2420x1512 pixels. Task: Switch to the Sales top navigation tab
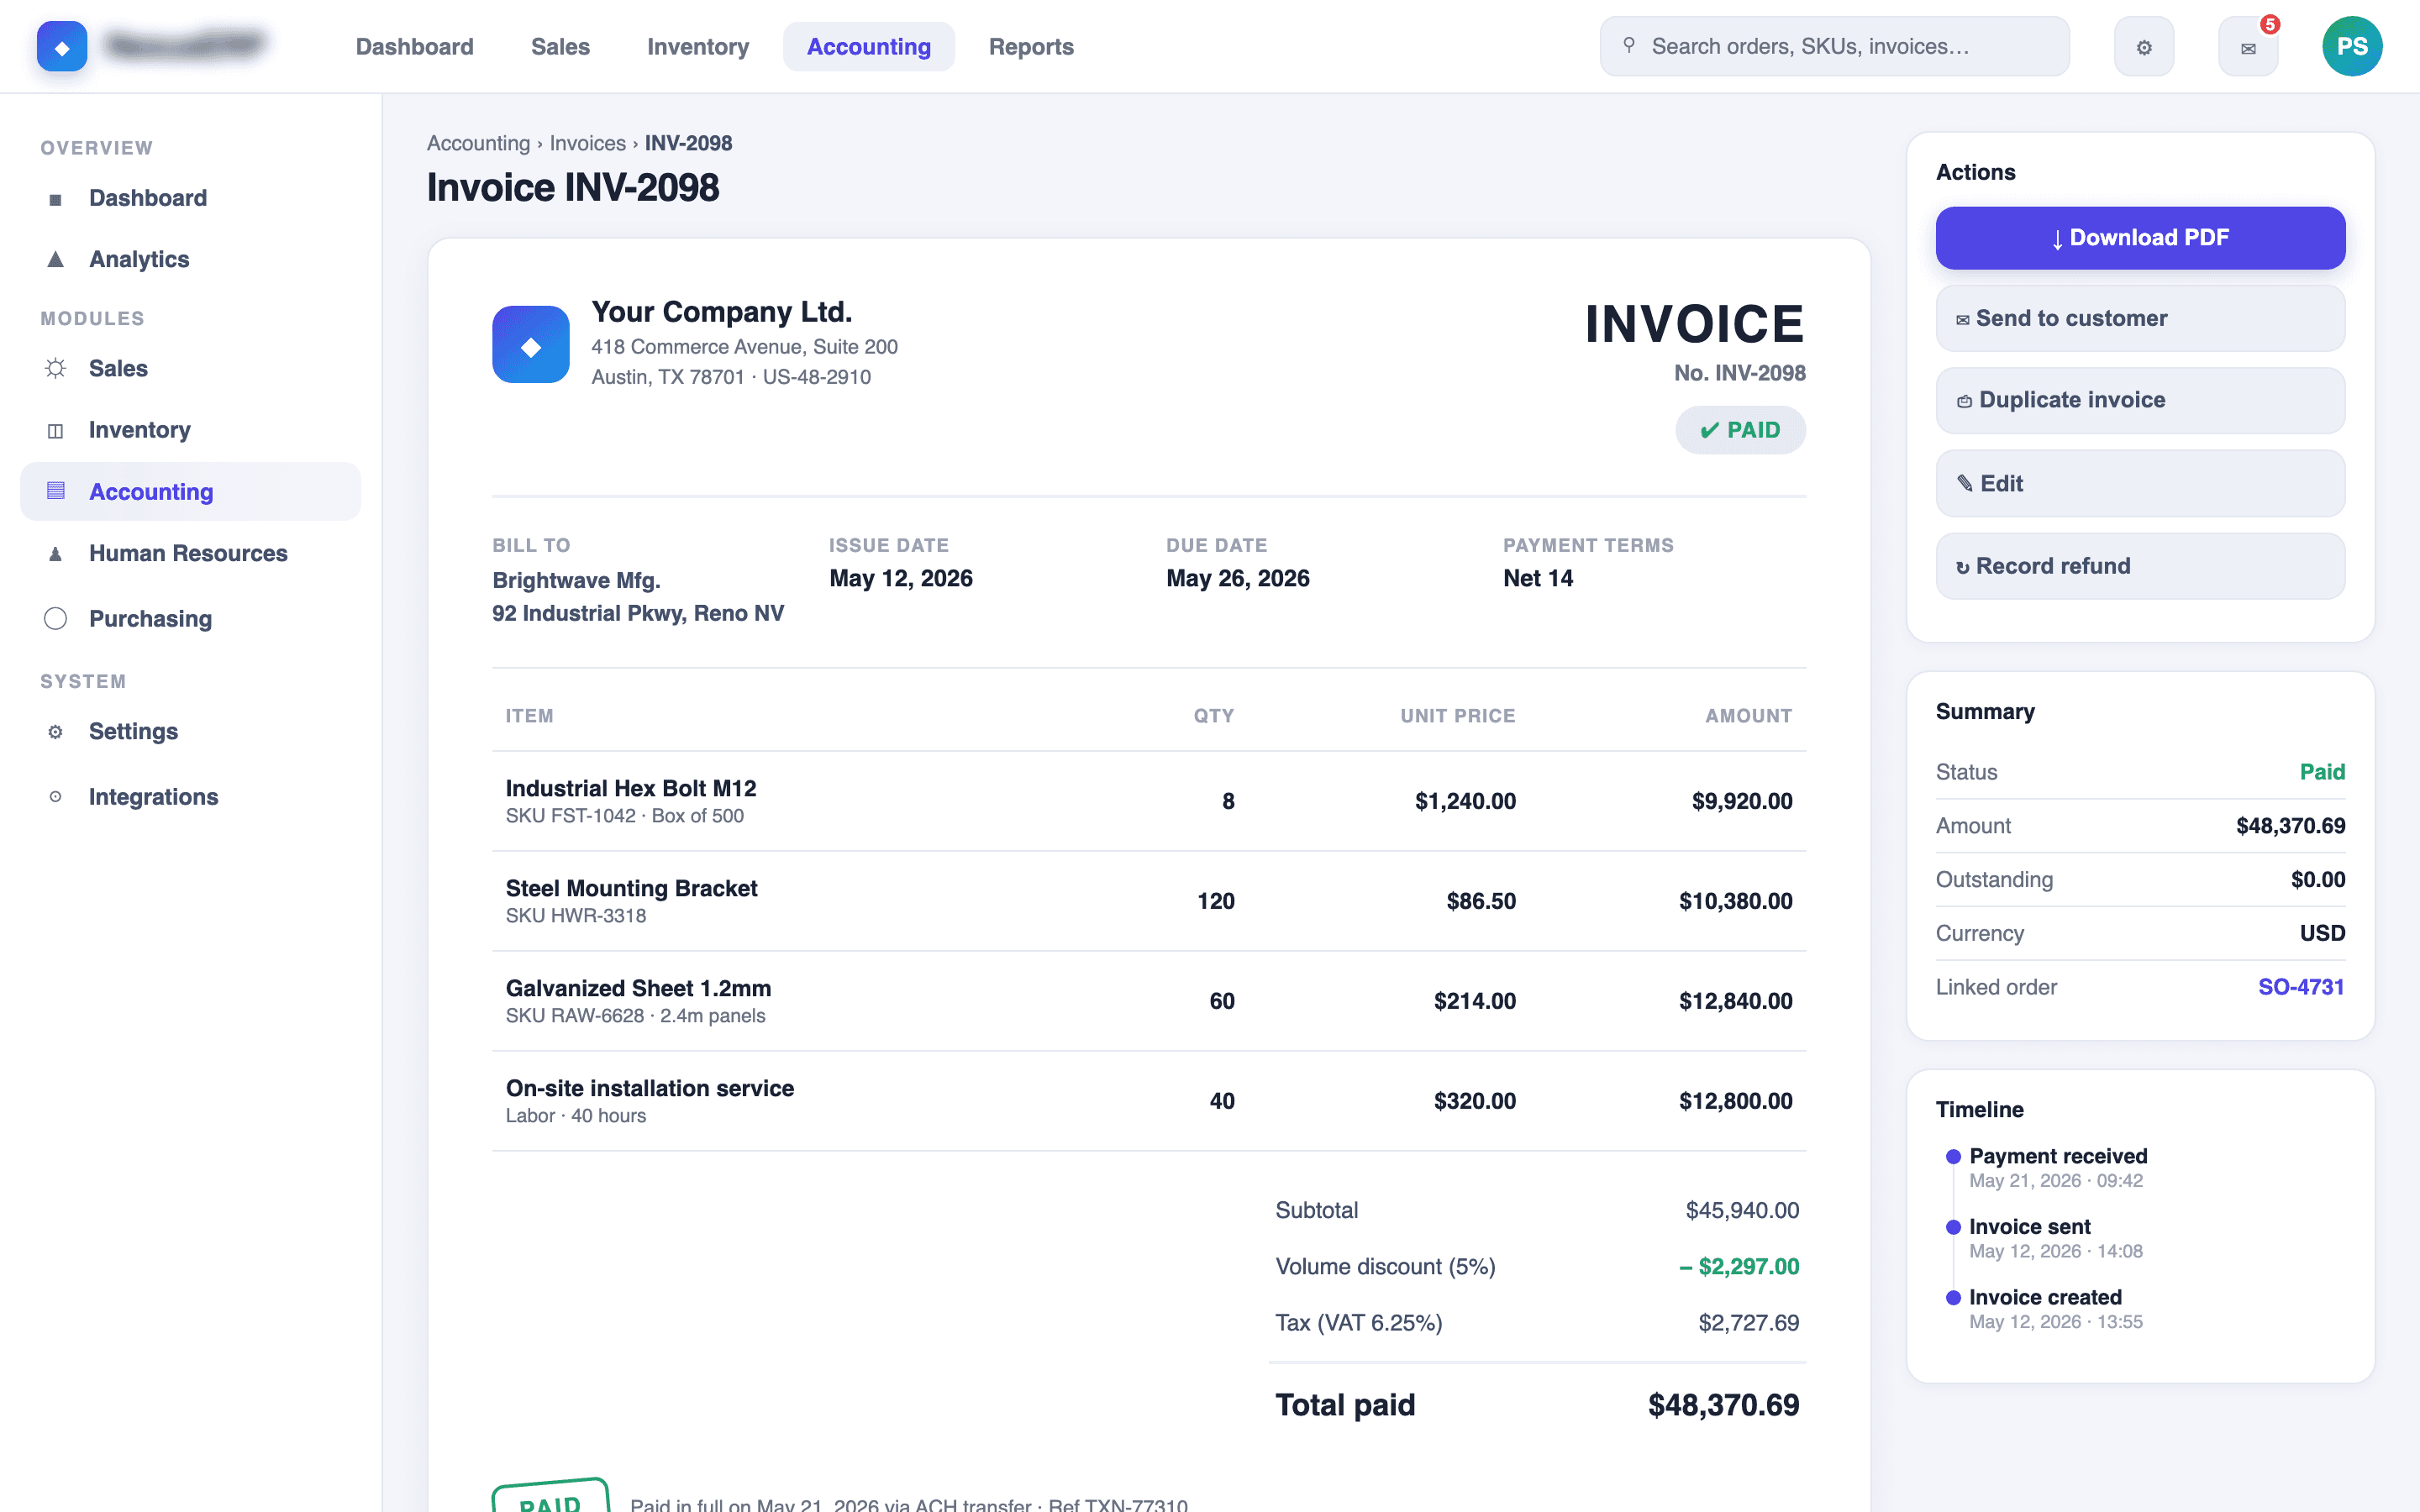click(560, 47)
